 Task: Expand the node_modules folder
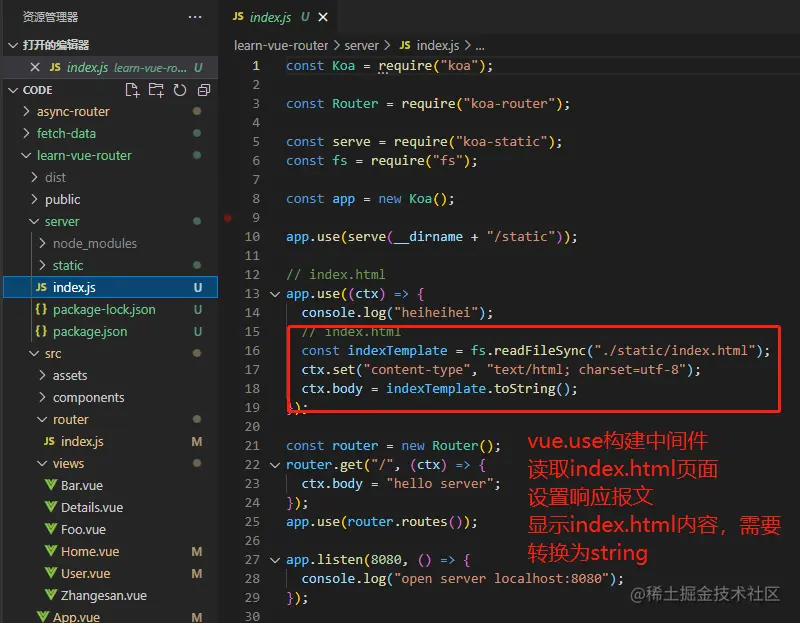point(43,243)
